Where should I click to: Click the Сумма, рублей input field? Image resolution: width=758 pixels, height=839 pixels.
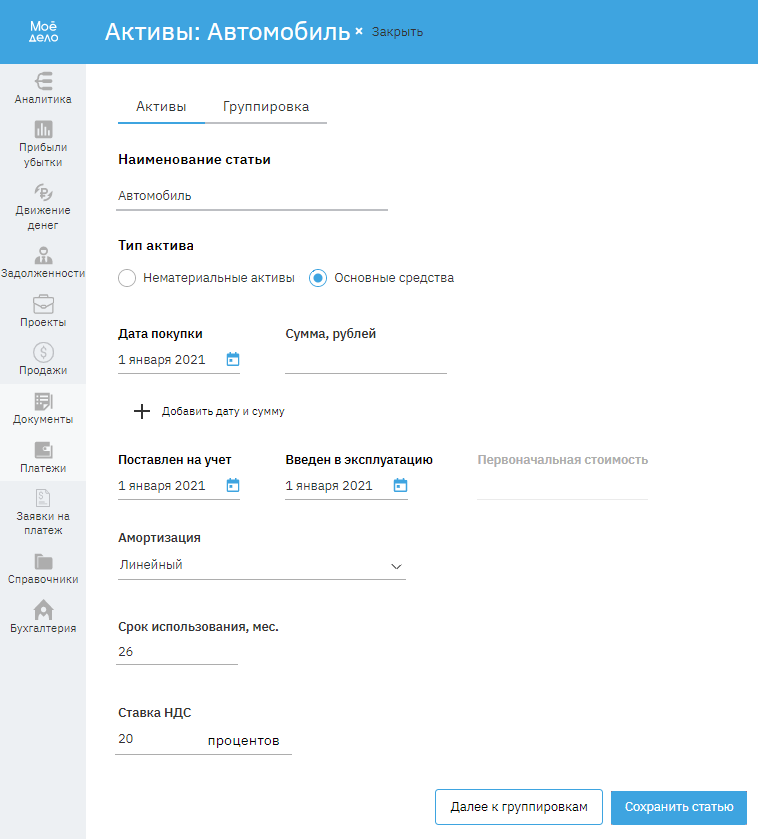click(366, 360)
